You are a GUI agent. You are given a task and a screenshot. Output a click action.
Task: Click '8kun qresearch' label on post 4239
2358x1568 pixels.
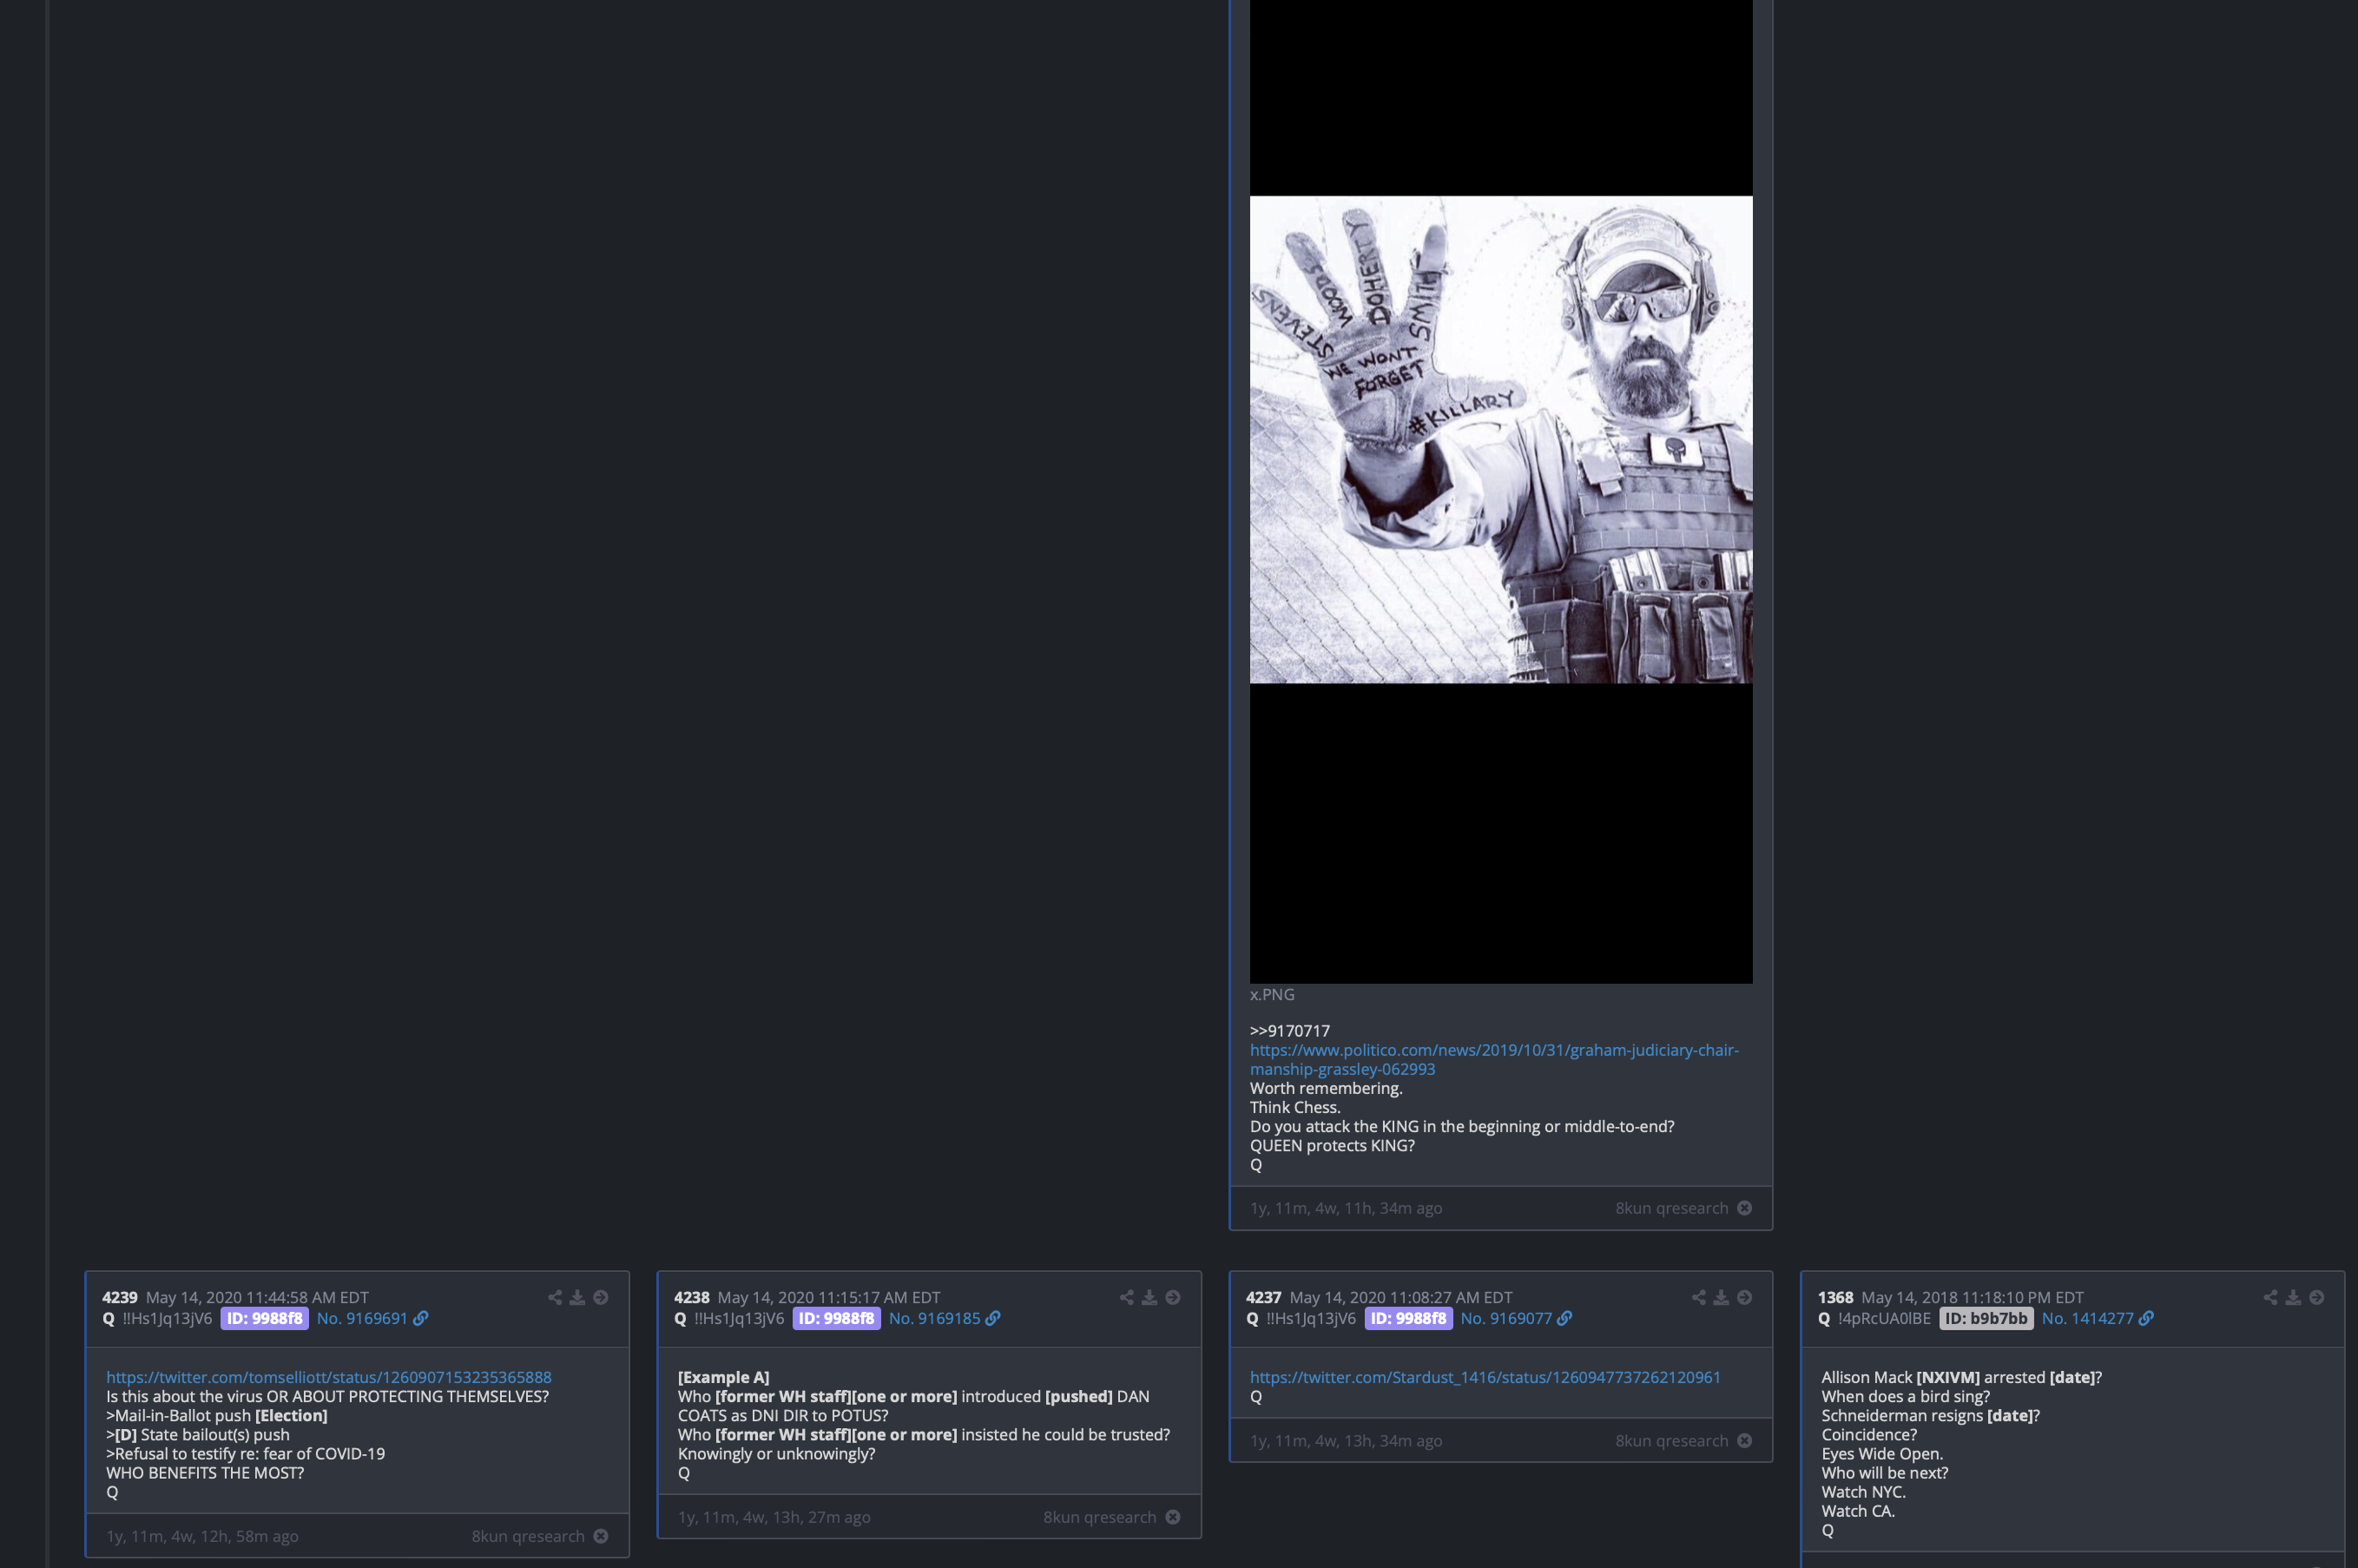(528, 1536)
